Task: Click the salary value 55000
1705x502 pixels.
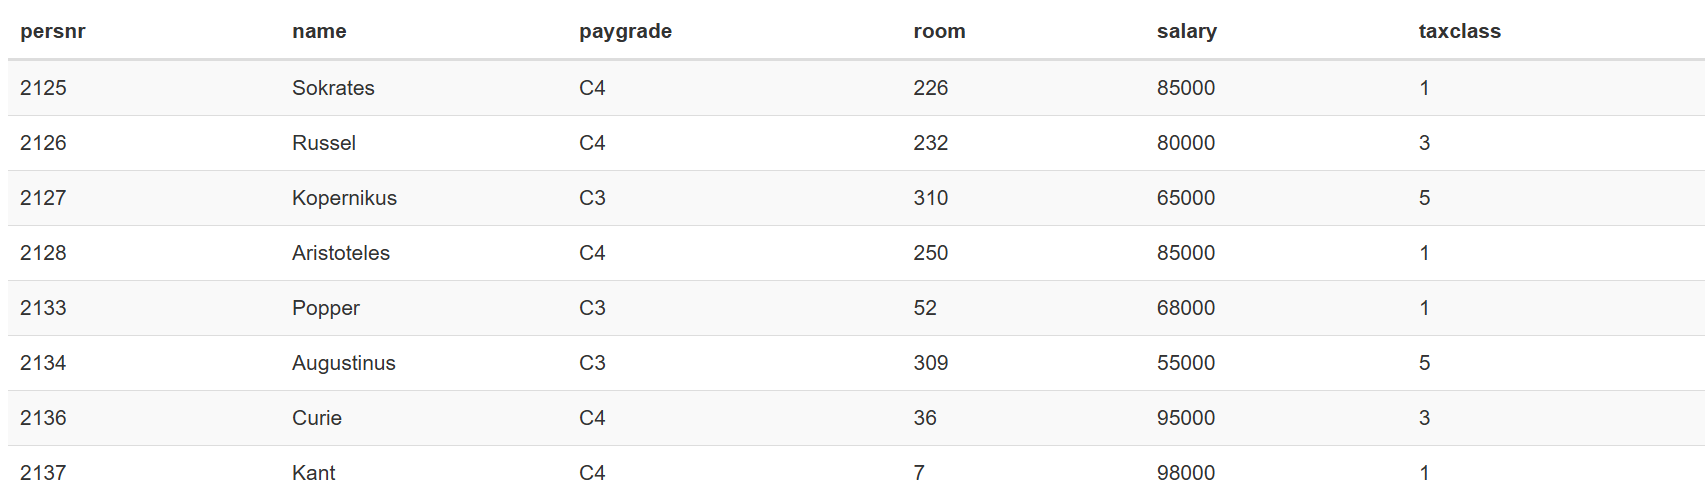Action: point(1185,363)
